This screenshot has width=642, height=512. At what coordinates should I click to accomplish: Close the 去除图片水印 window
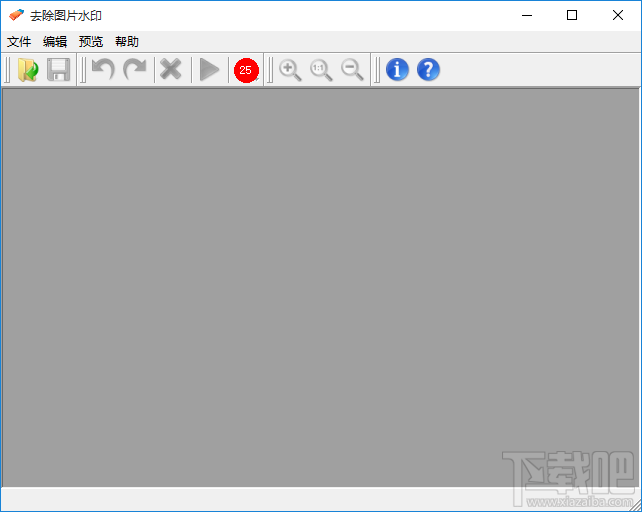pyautogui.click(x=618, y=15)
